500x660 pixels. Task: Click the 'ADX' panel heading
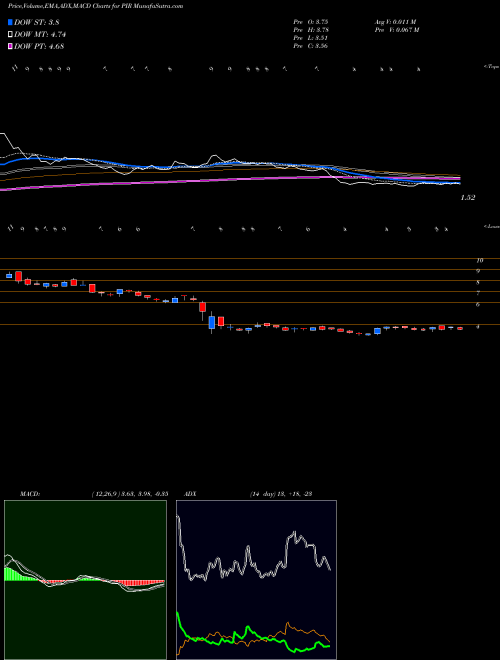190,494
